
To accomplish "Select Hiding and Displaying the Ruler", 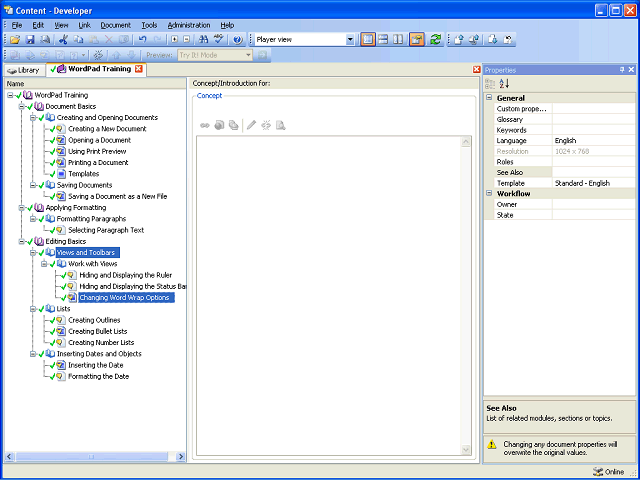I will pos(126,275).
